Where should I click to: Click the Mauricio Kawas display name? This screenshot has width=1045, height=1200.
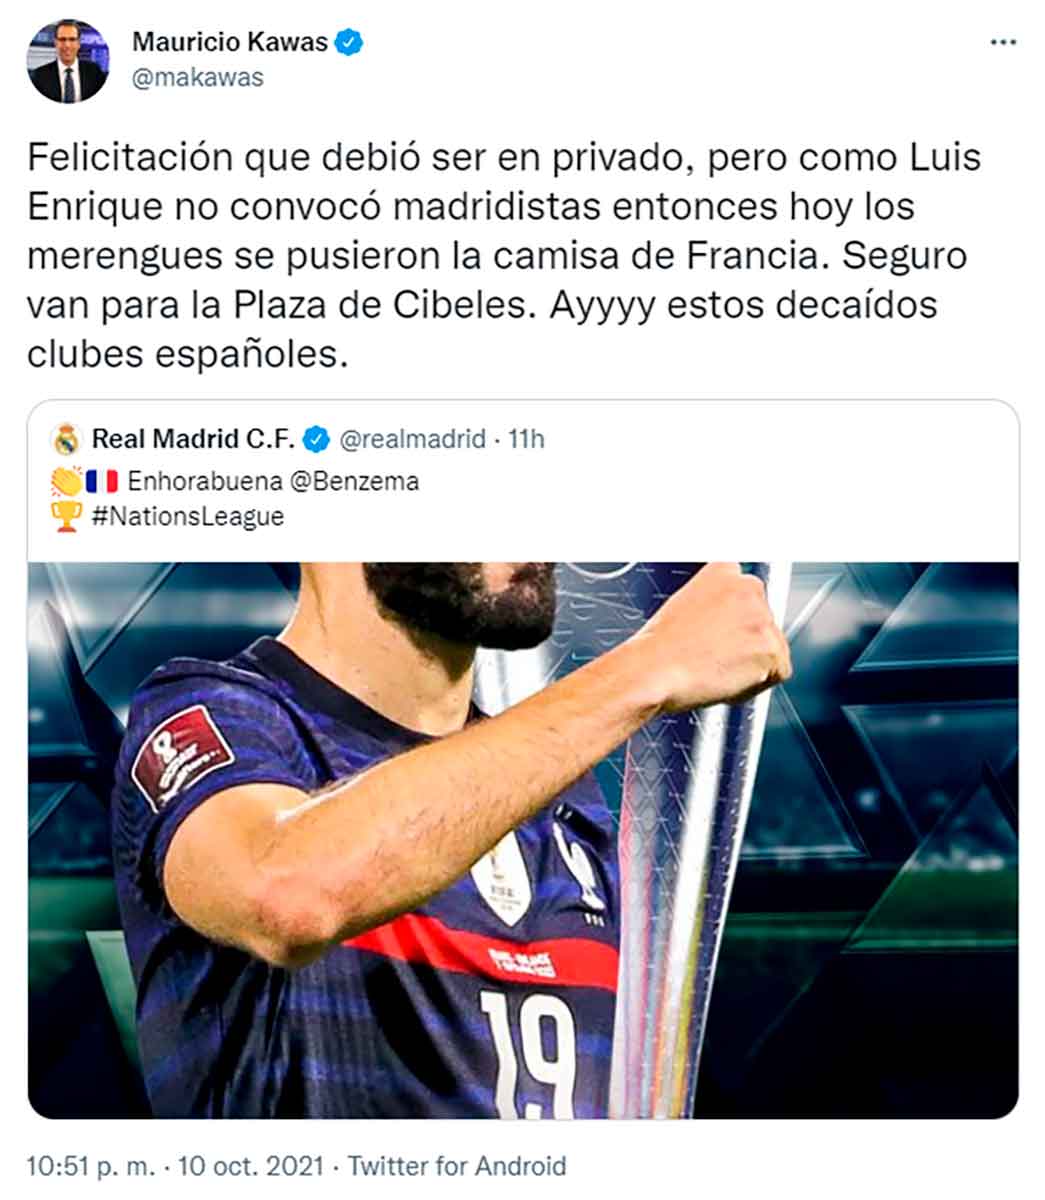click(x=230, y=42)
